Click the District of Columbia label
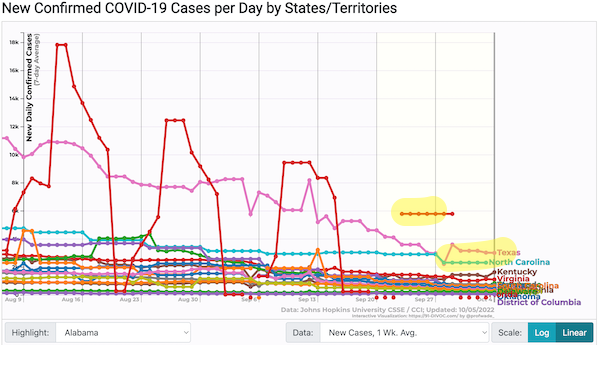Image resolution: width=600 pixels, height=386 pixels. pos(539,303)
